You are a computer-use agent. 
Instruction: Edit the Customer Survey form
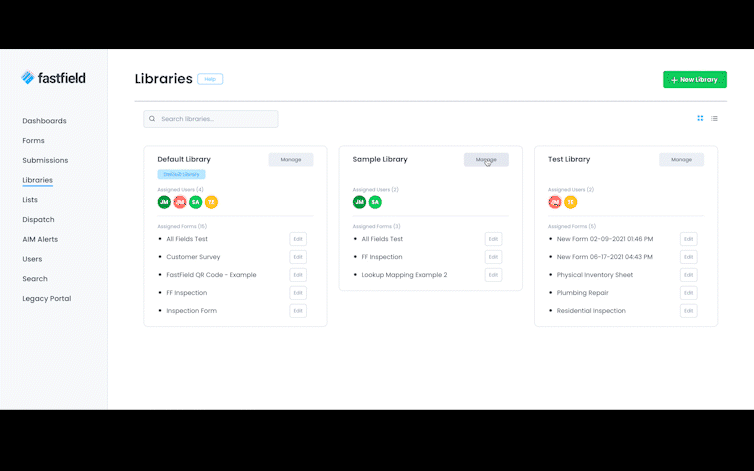click(x=298, y=257)
